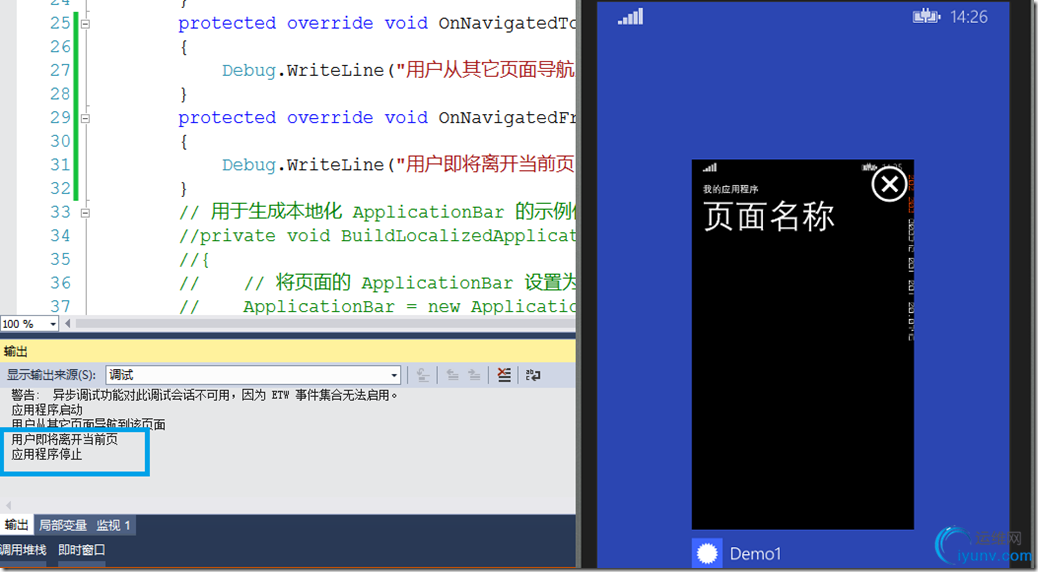Click the 将页面的 ApplicationBar comment line 36

click(377, 283)
